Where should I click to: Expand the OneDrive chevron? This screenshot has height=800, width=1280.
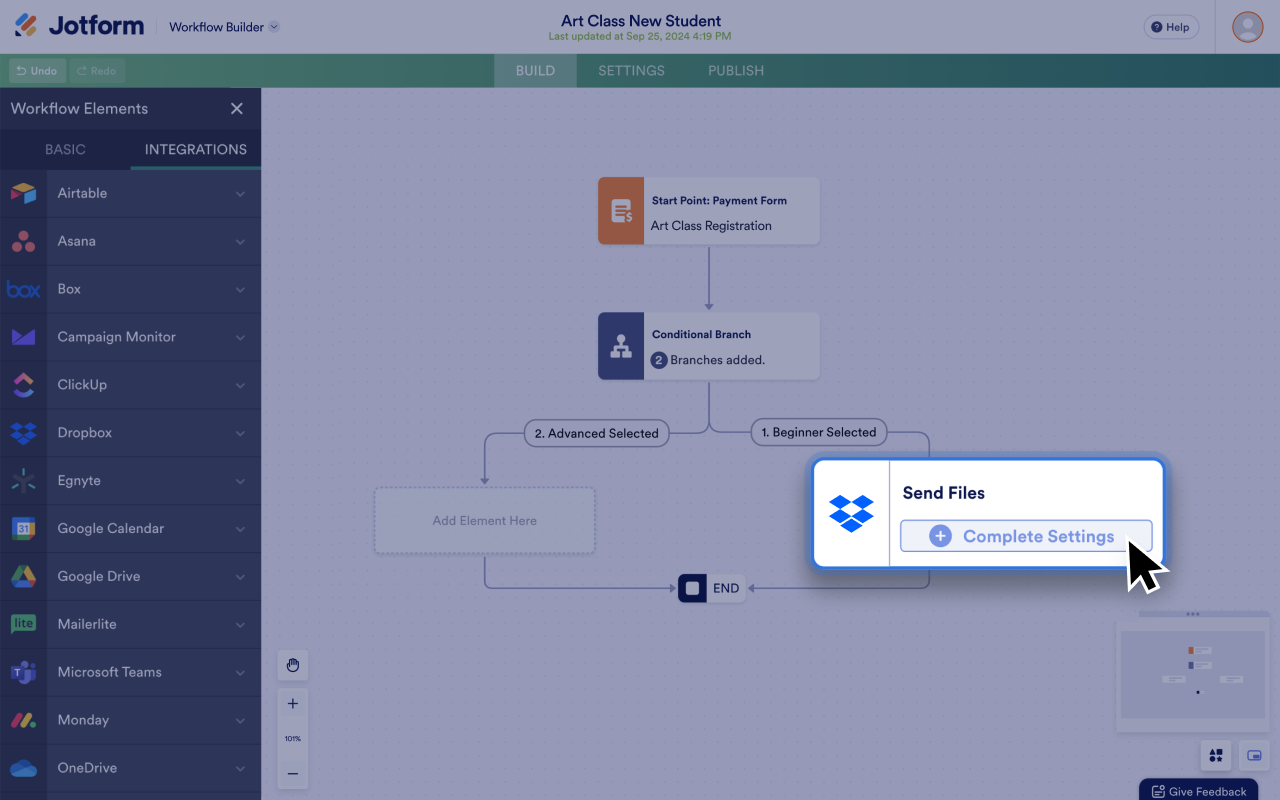pyautogui.click(x=240, y=769)
